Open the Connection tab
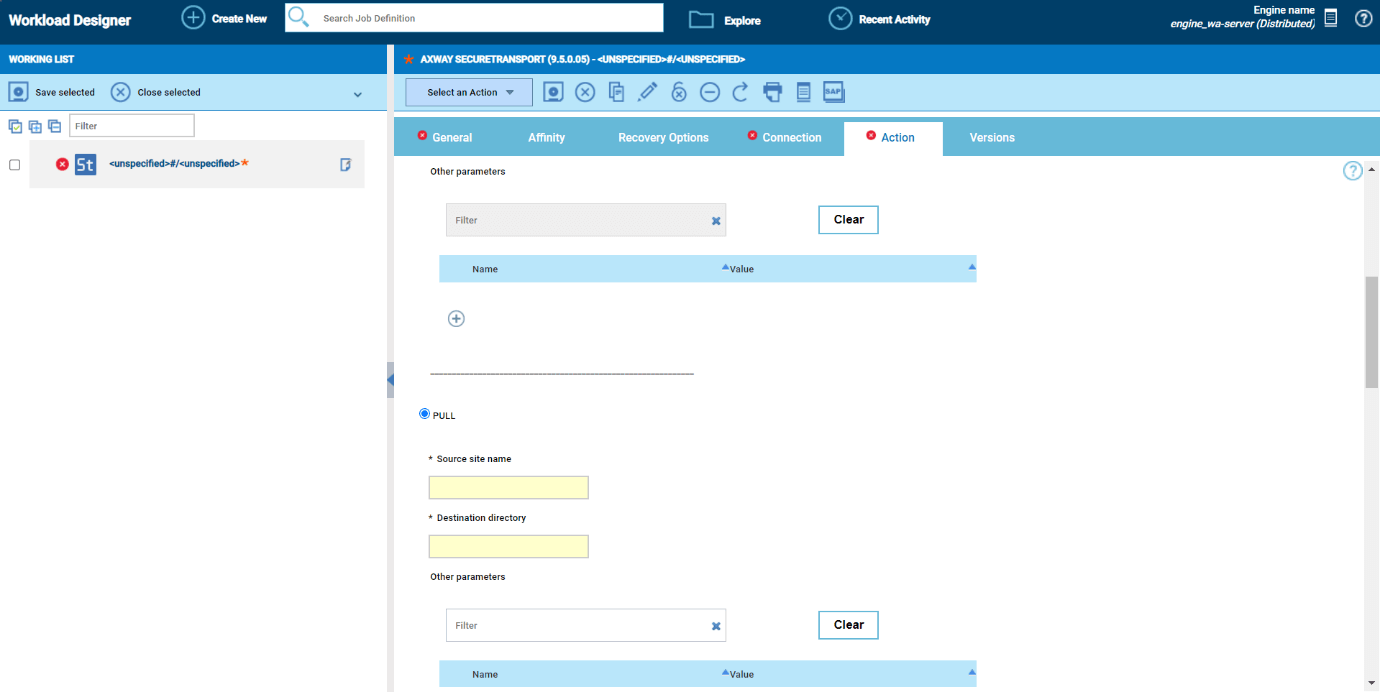 [791, 138]
